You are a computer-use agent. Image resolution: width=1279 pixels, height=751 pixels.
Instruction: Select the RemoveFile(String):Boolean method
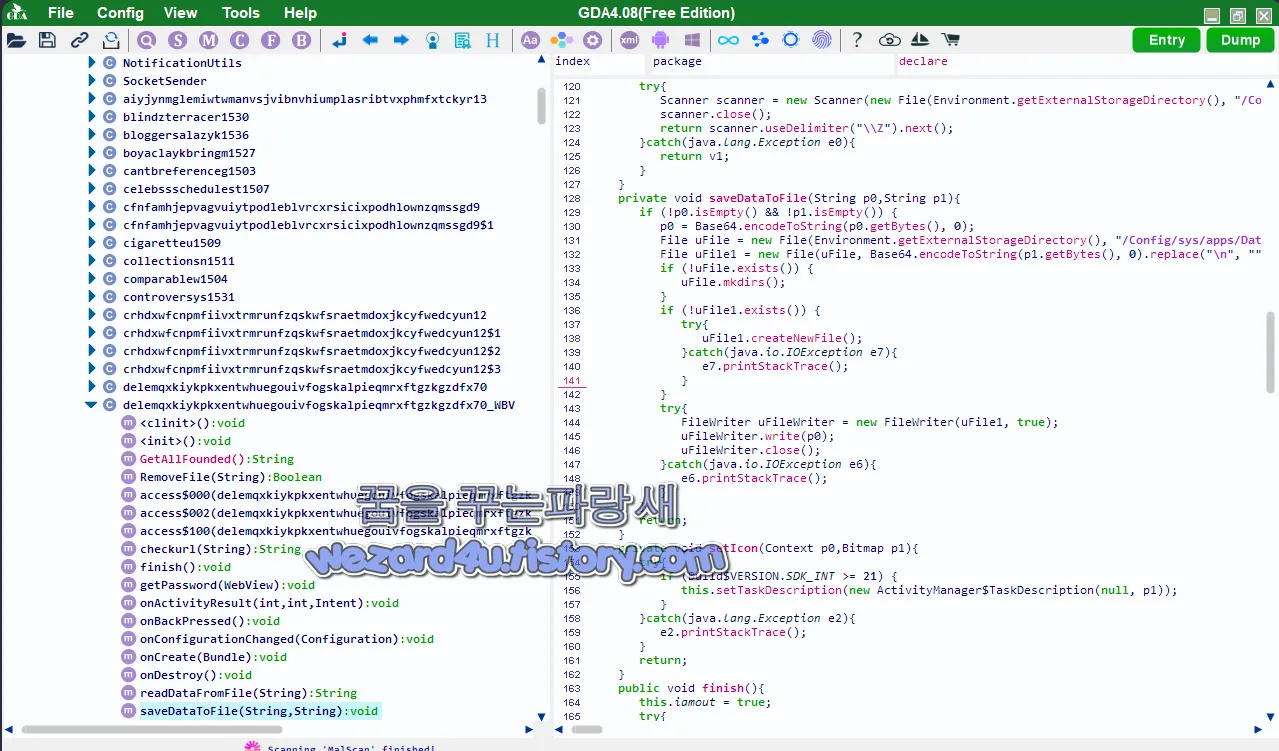[x=231, y=477]
